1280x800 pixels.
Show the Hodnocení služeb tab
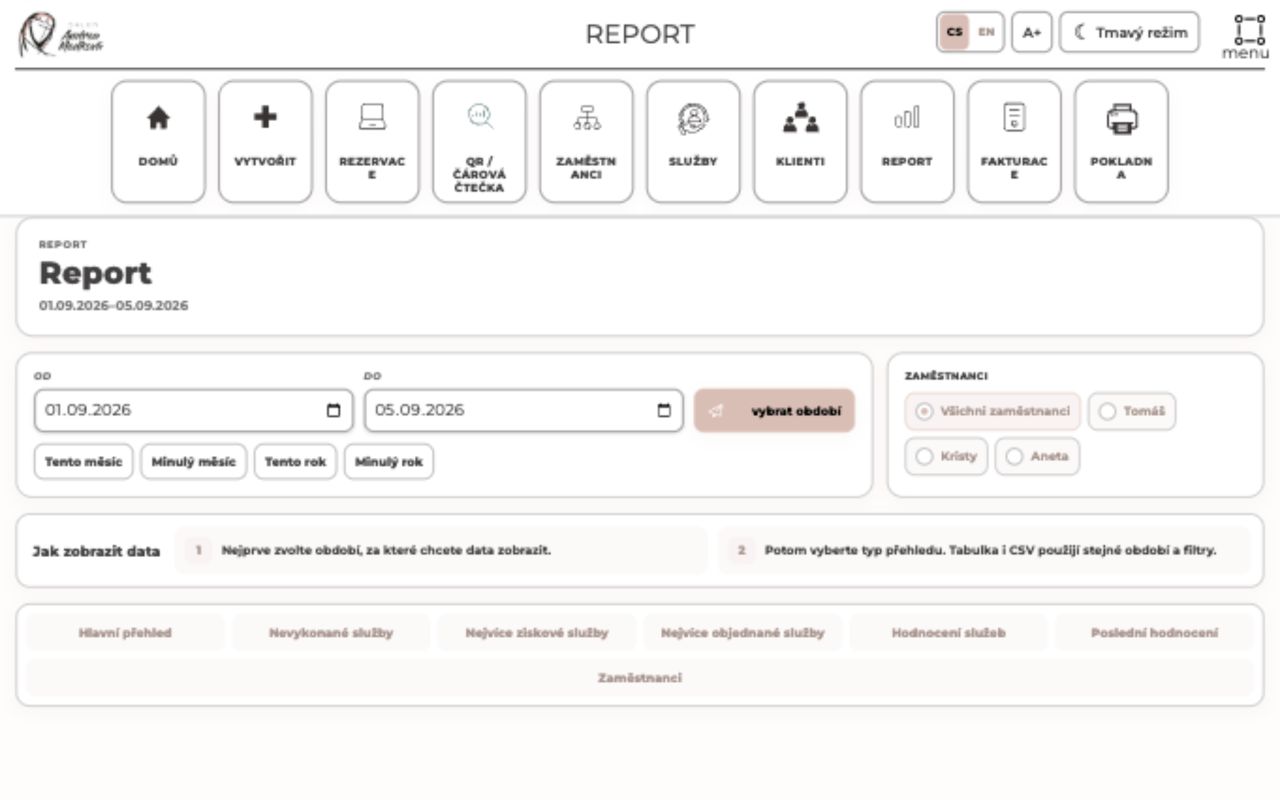(x=949, y=633)
